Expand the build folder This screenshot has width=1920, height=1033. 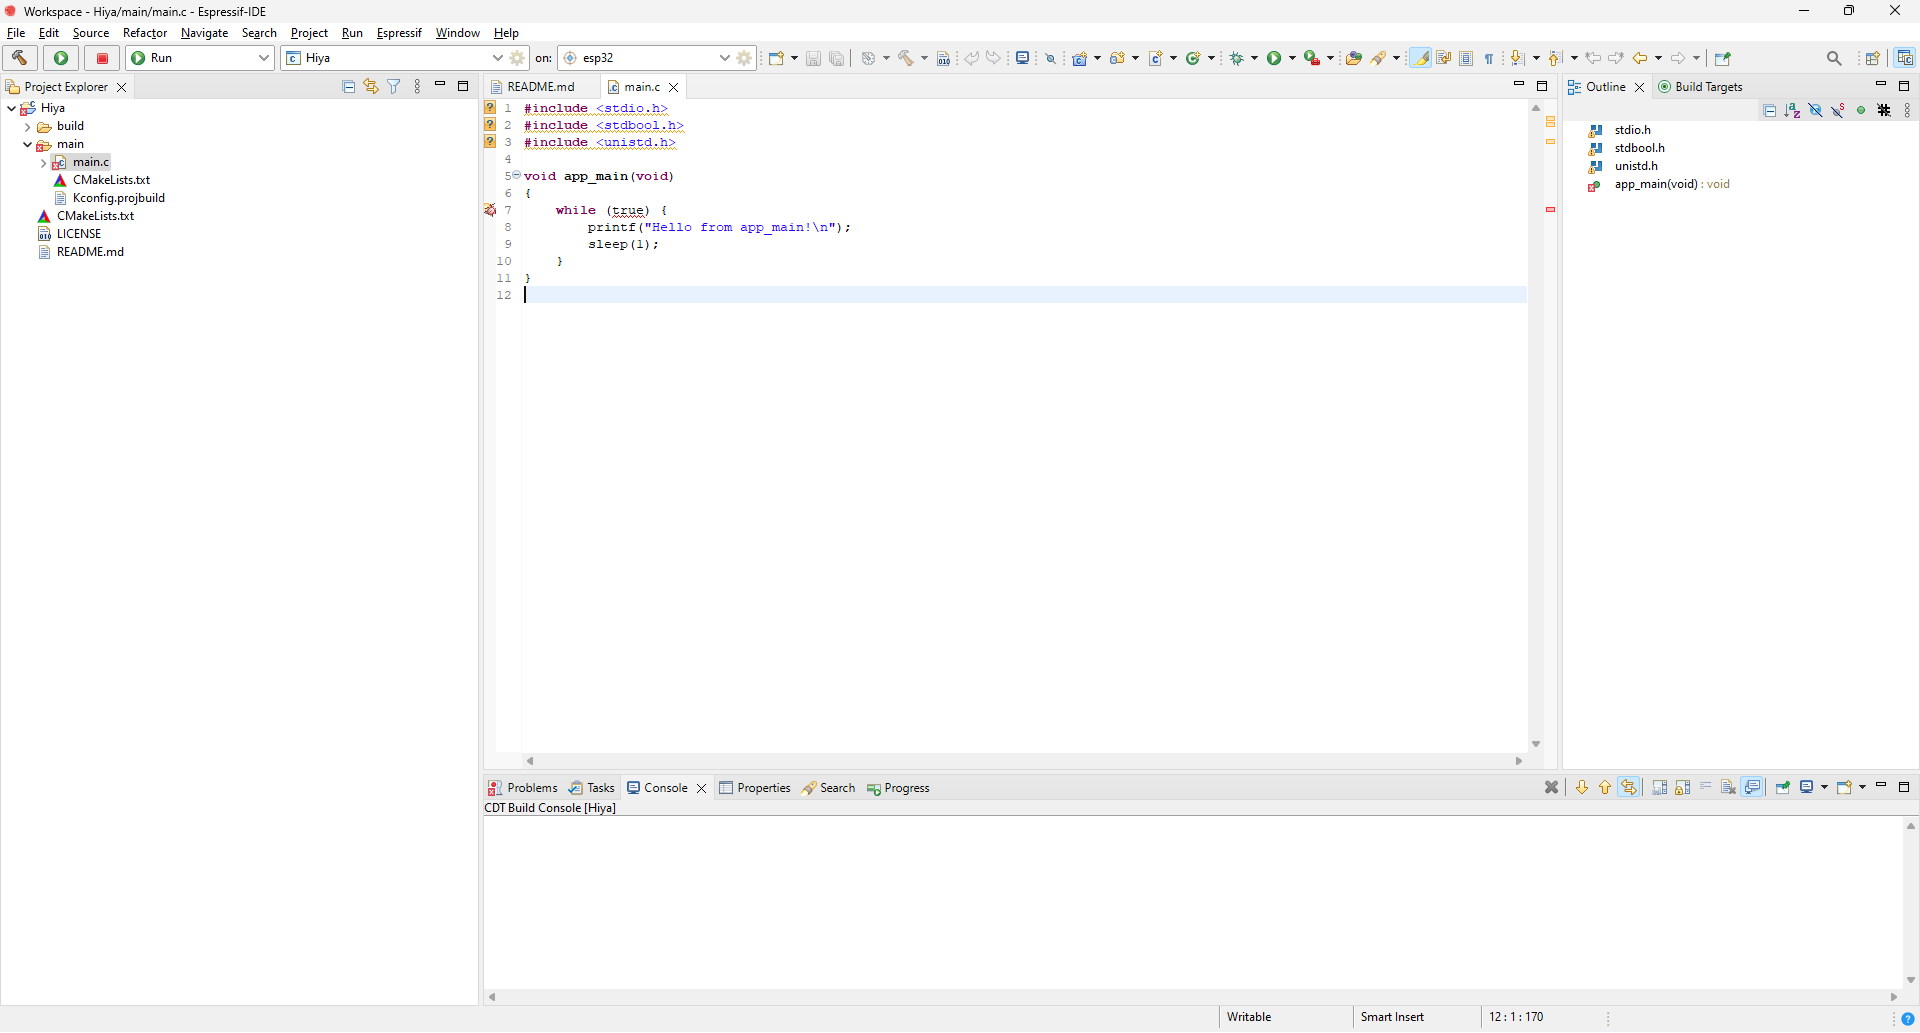pyautogui.click(x=27, y=127)
